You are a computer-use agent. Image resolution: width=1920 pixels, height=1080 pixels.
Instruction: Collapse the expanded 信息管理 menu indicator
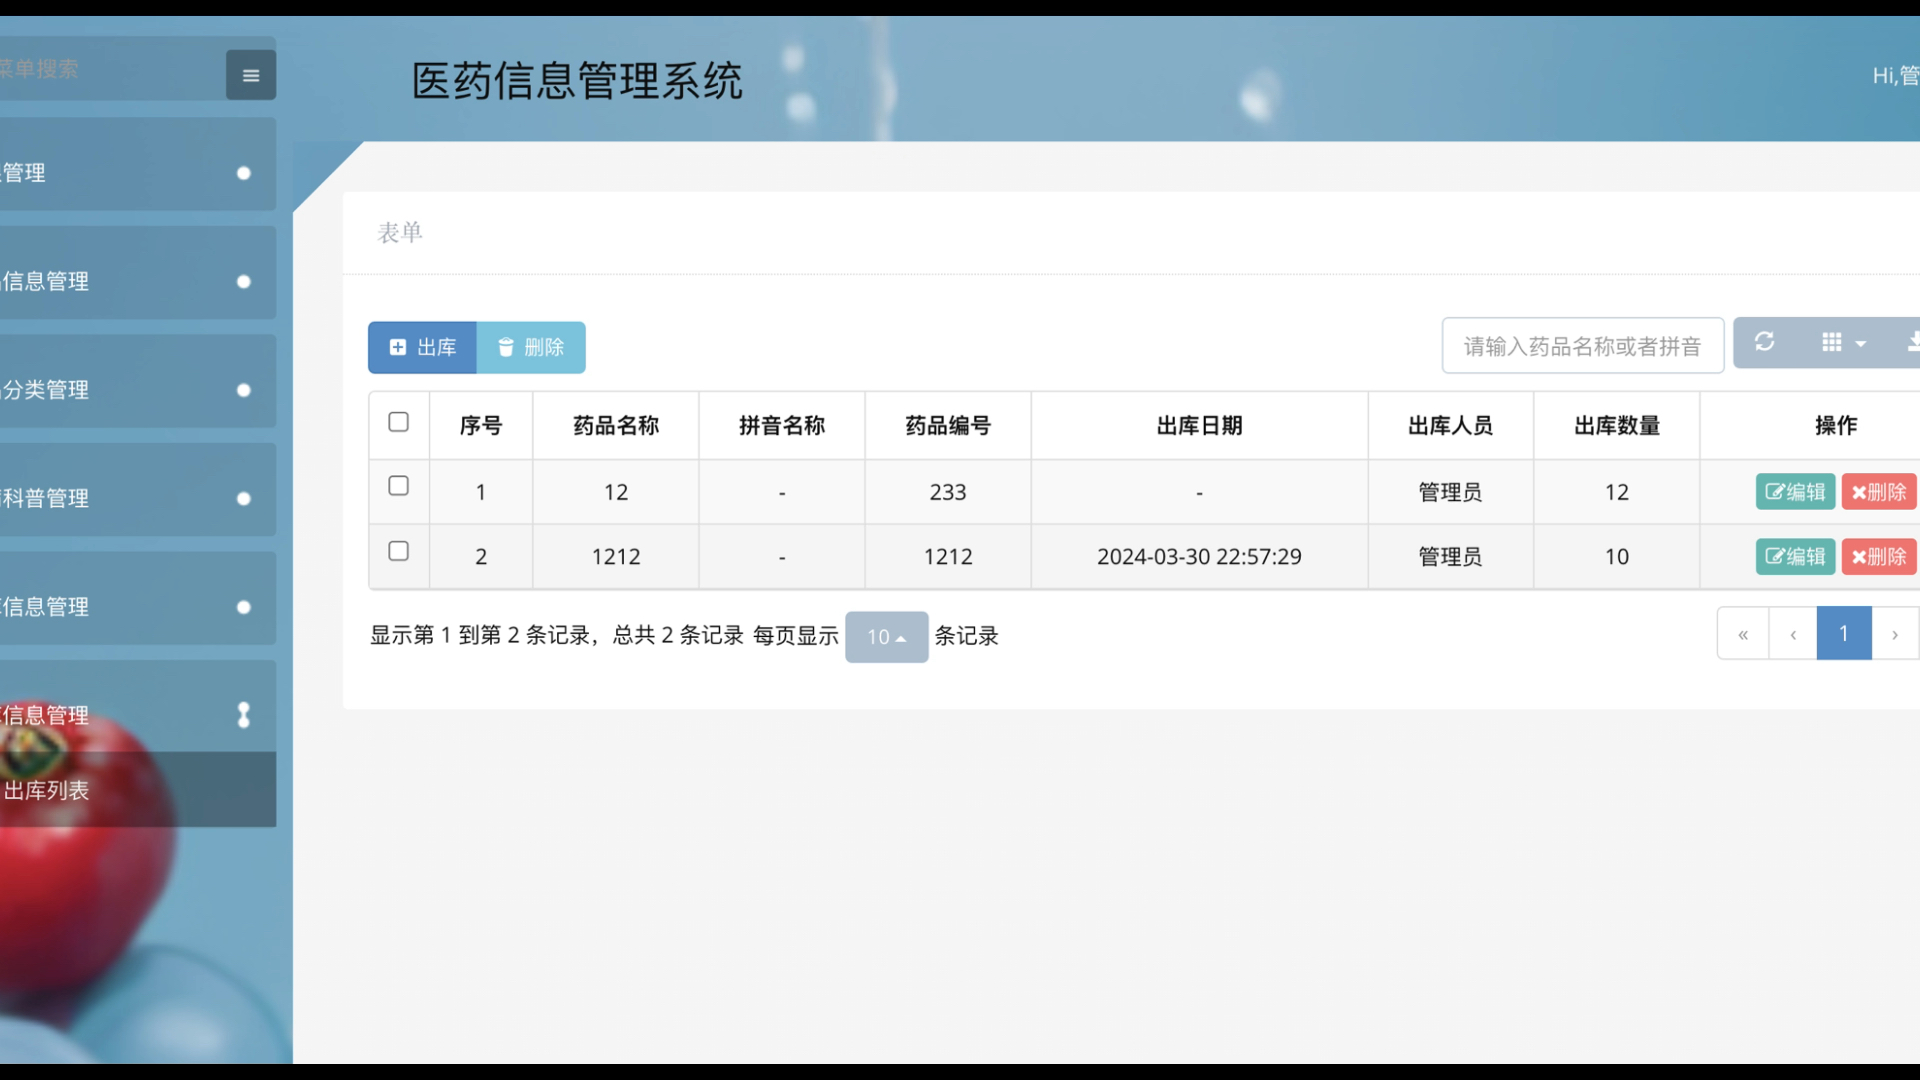click(x=243, y=715)
